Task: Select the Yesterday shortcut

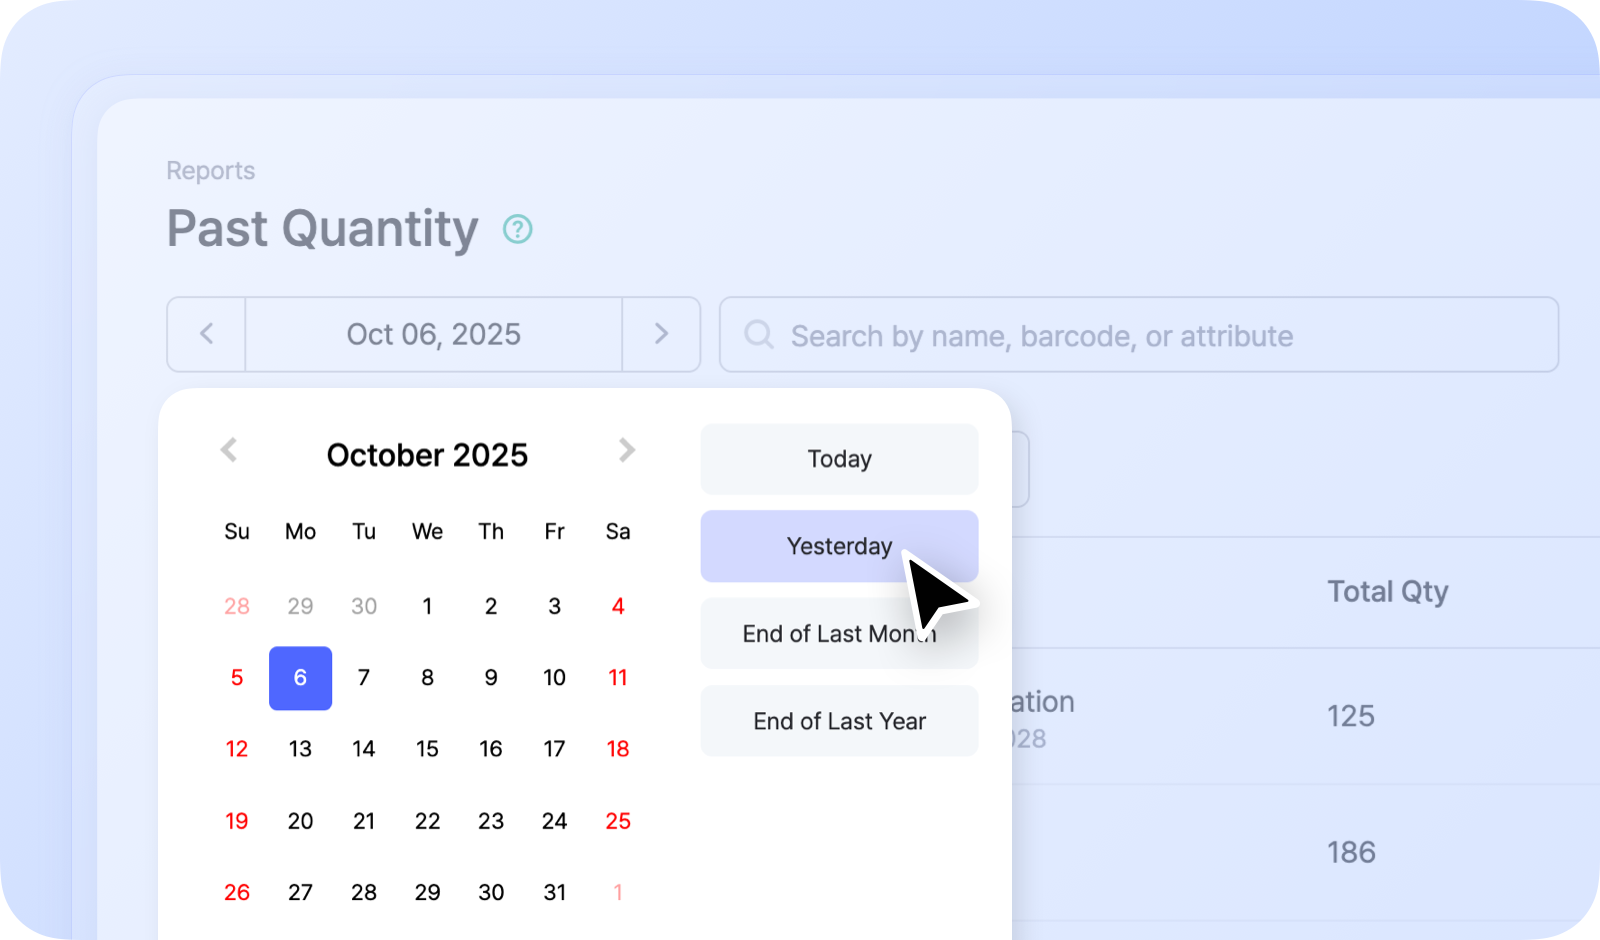Action: [x=839, y=546]
